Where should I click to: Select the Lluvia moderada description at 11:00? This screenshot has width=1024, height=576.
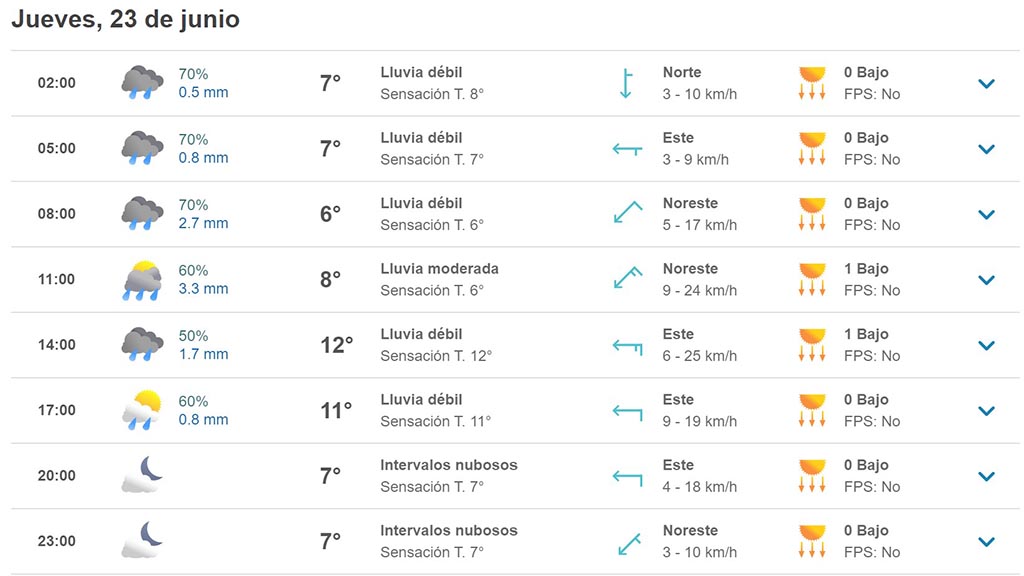click(x=439, y=269)
